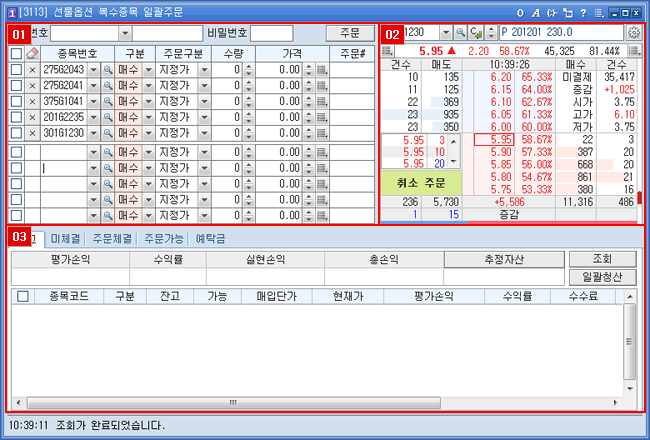Screen dimensions: 650x440
Task: Remove row 27562043 with its X icon
Action: (x=32, y=69)
